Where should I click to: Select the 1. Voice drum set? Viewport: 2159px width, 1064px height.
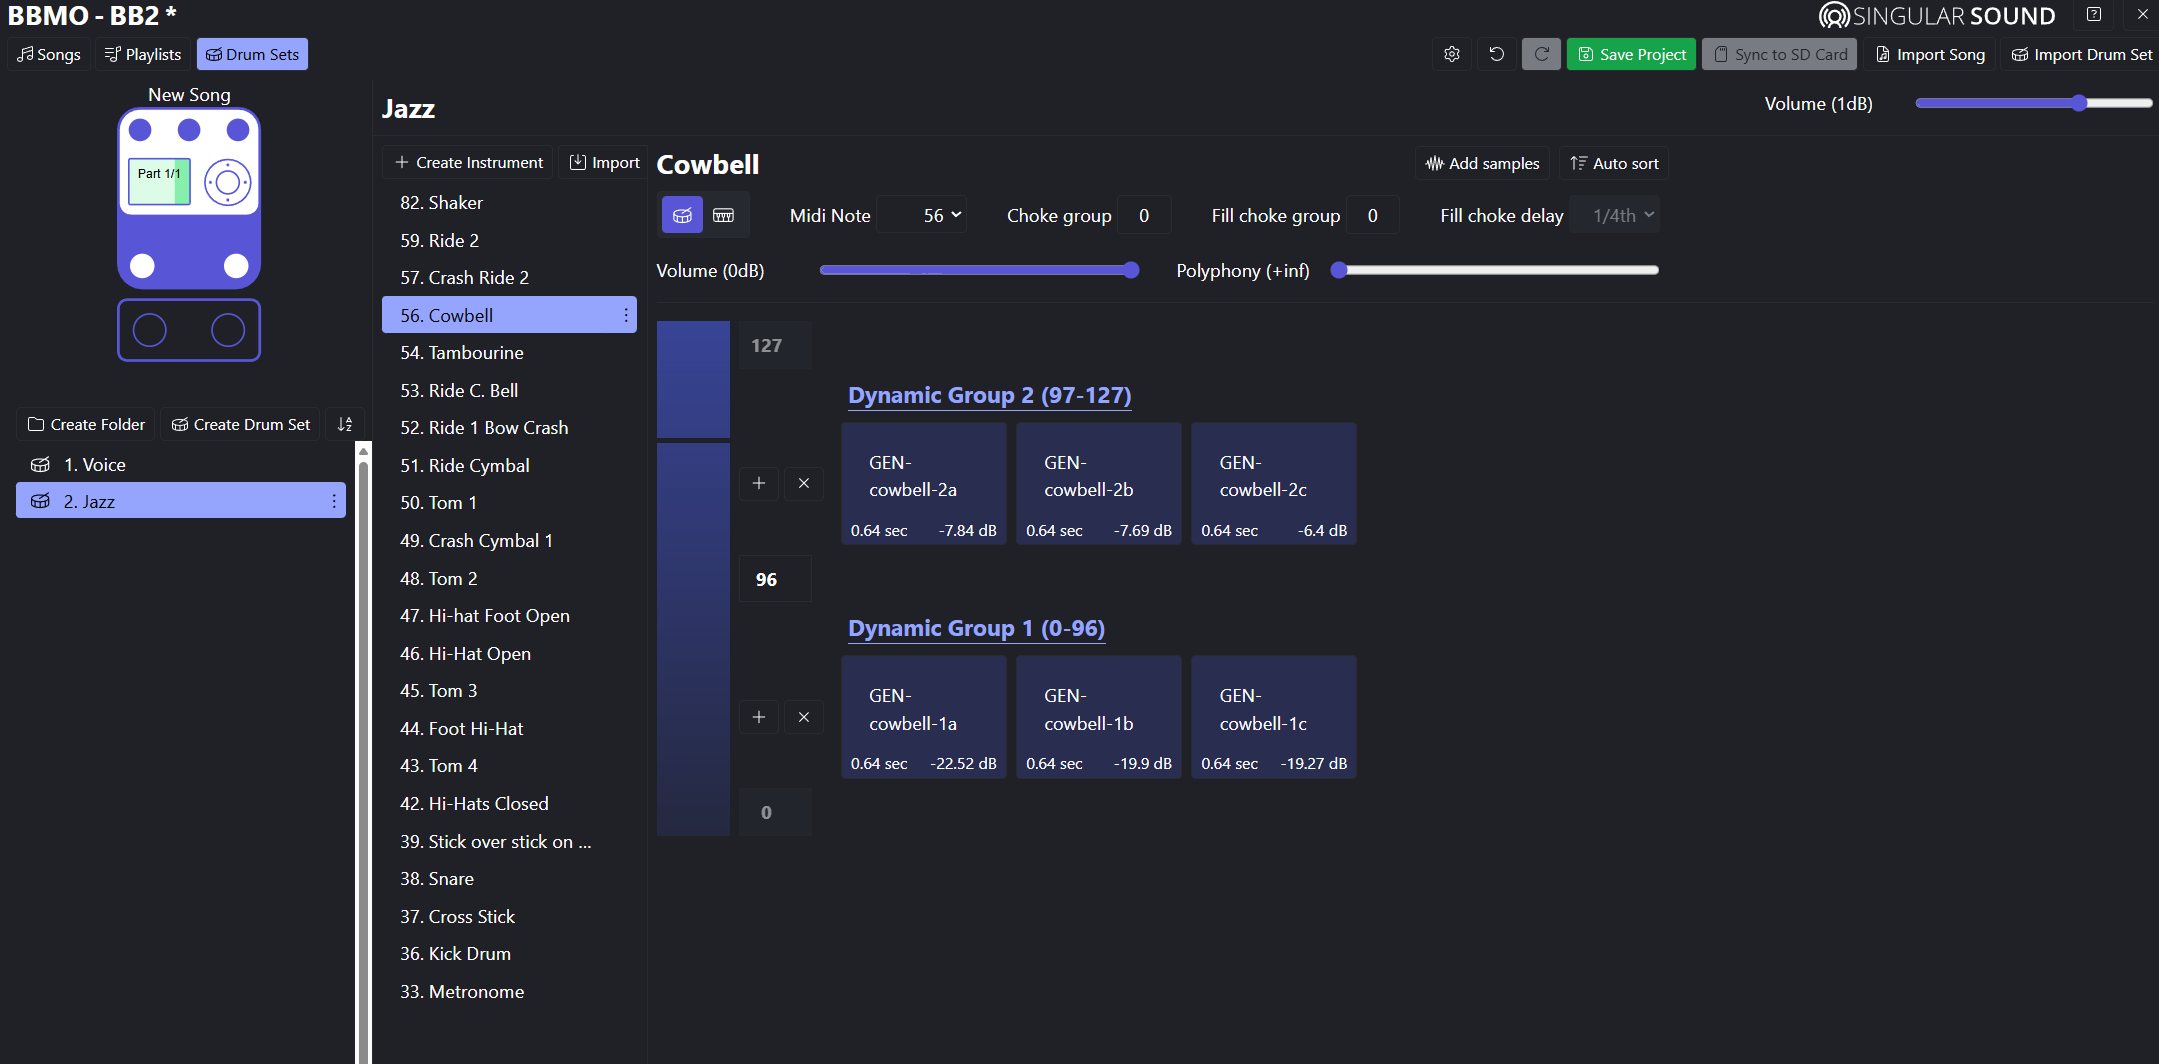point(181,464)
